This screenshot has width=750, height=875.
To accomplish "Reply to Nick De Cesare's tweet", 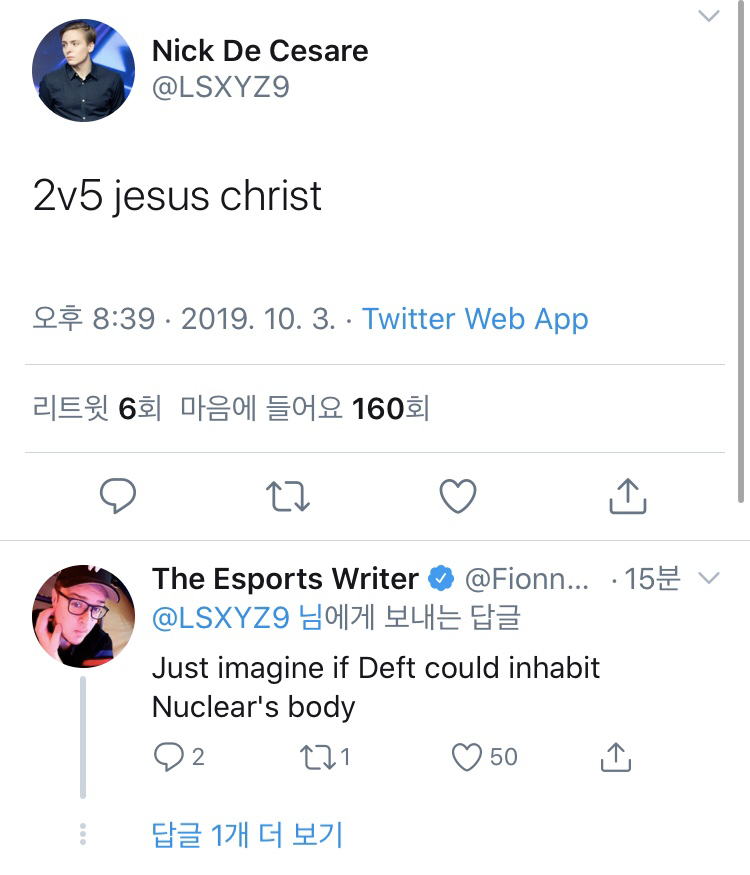I will [x=118, y=496].
